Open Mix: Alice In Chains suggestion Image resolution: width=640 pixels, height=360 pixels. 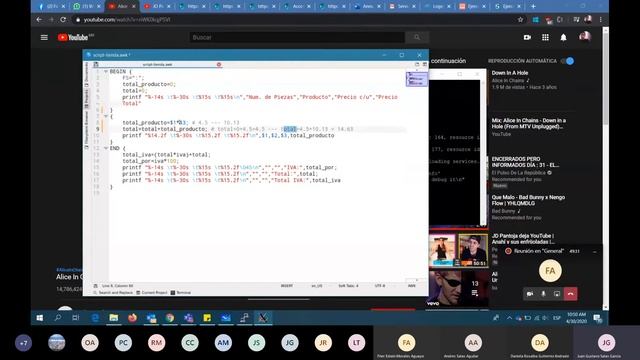pyautogui.click(x=529, y=123)
